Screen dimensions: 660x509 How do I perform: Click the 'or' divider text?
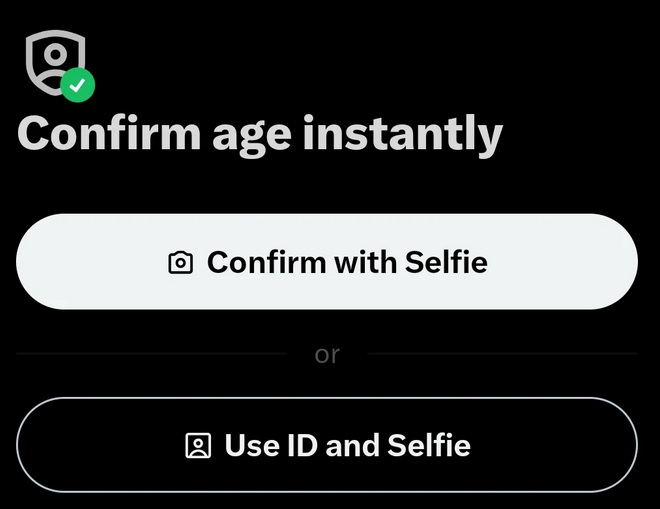(327, 354)
